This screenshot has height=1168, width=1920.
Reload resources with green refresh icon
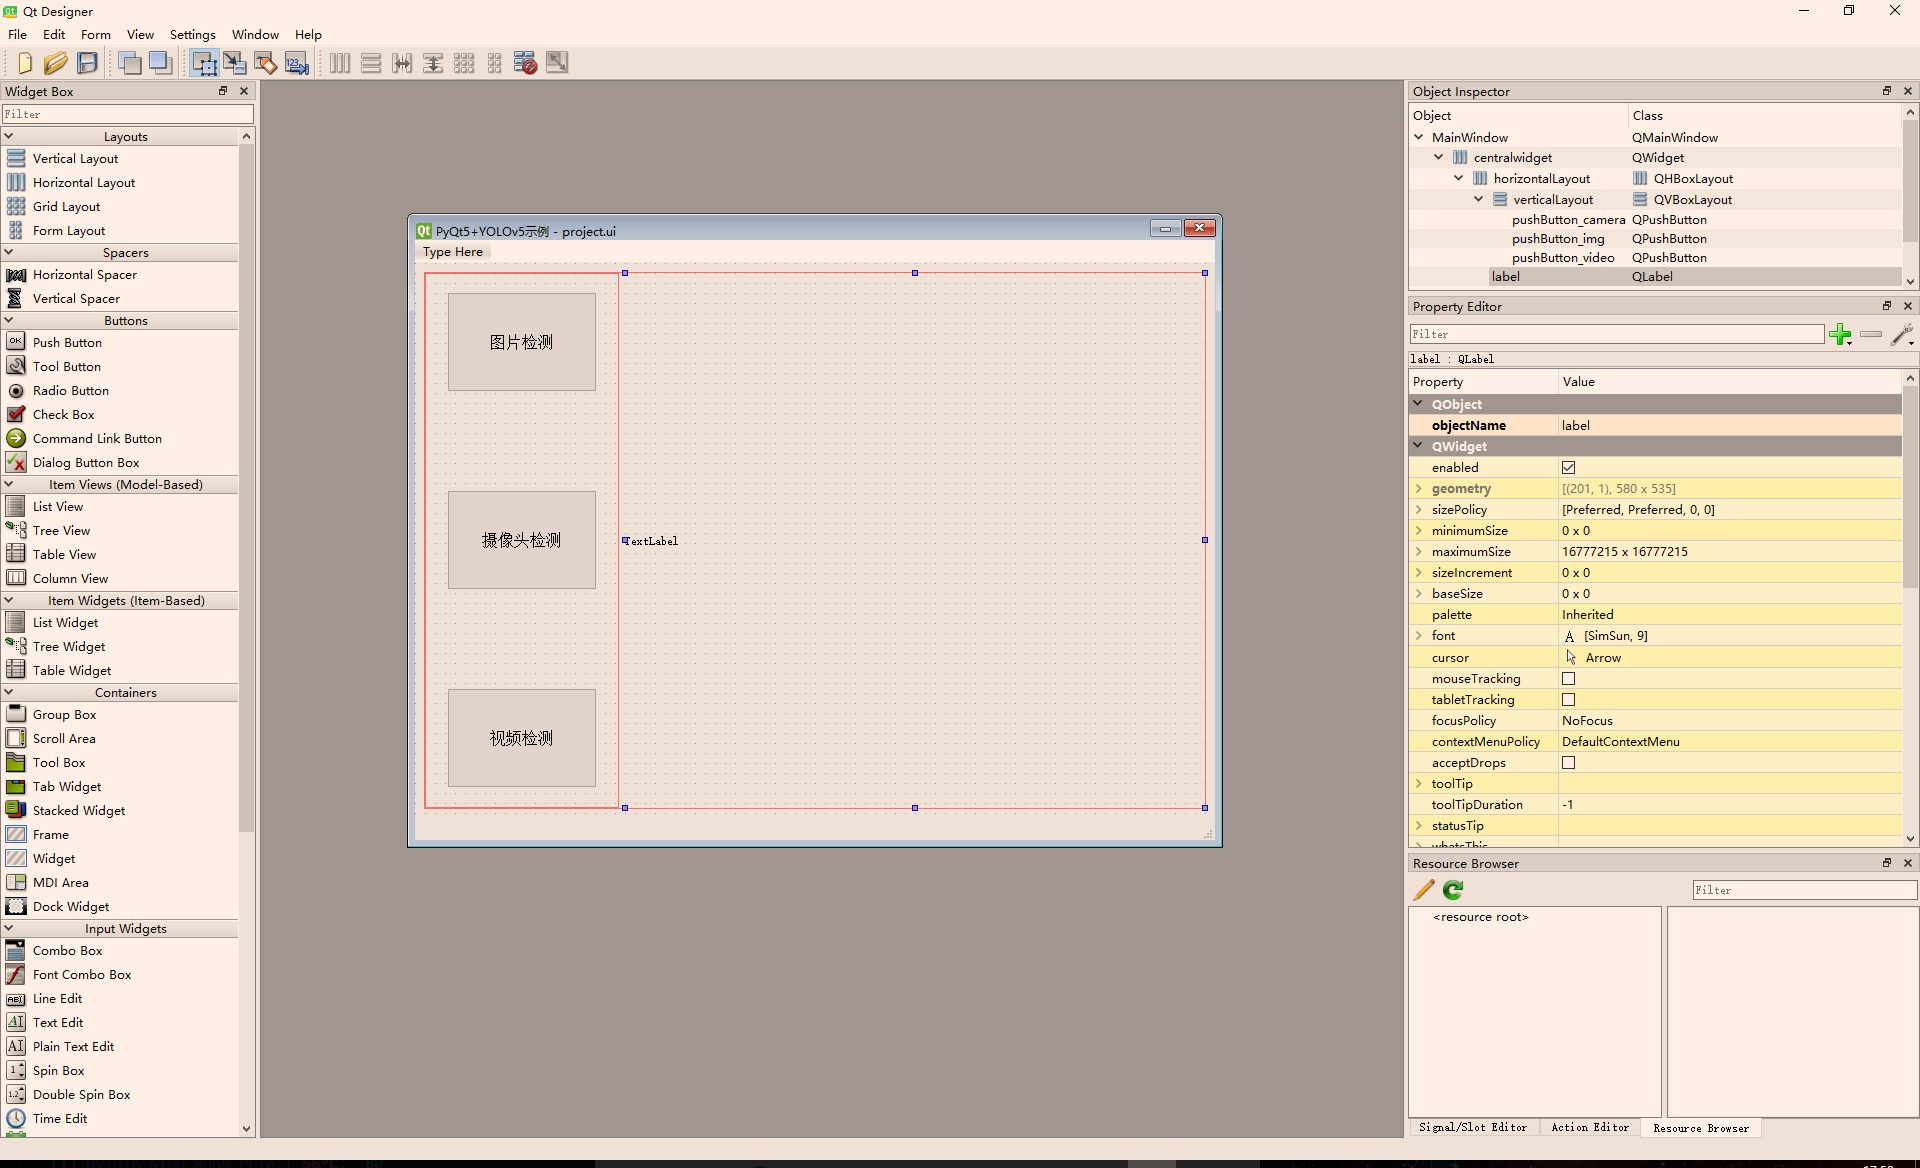(1453, 890)
